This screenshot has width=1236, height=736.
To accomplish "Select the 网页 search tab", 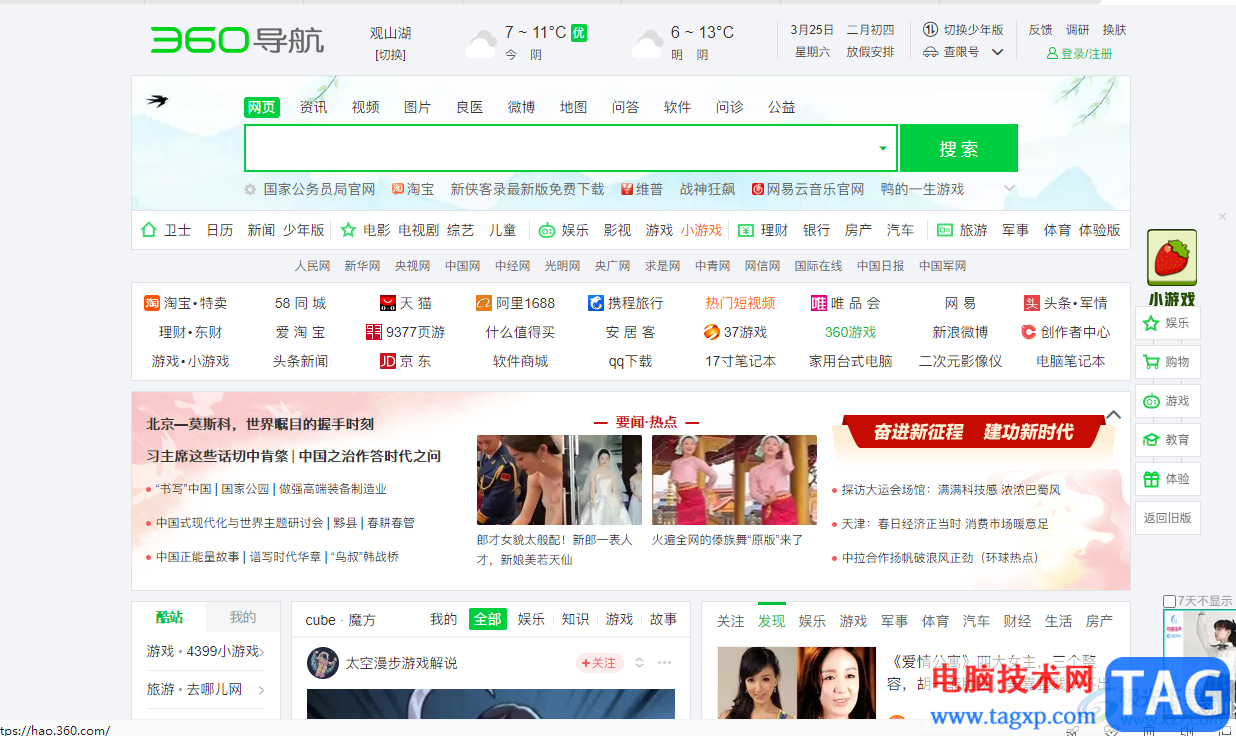I will [x=262, y=107].
